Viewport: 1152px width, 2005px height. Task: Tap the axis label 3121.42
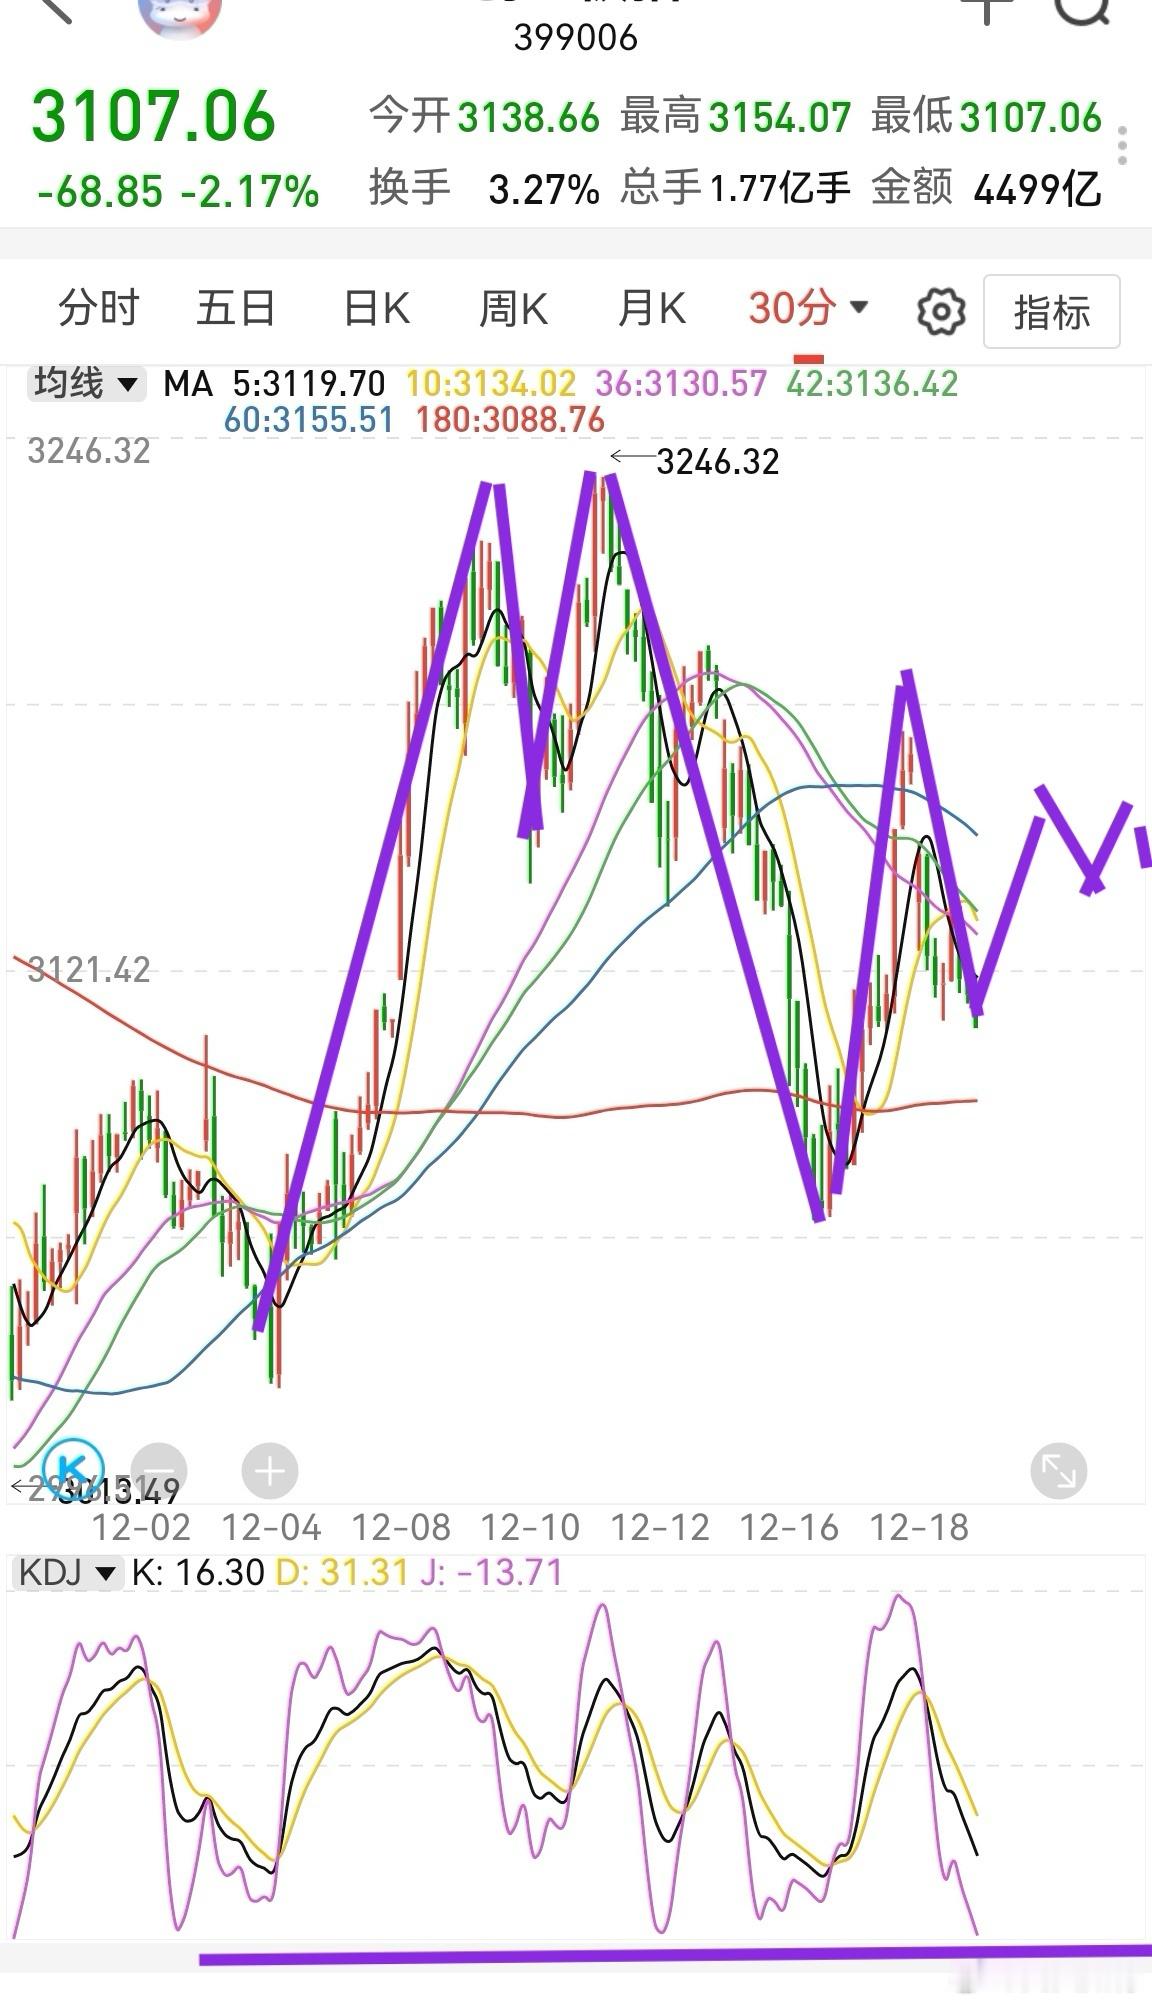(x=89, y=969)
